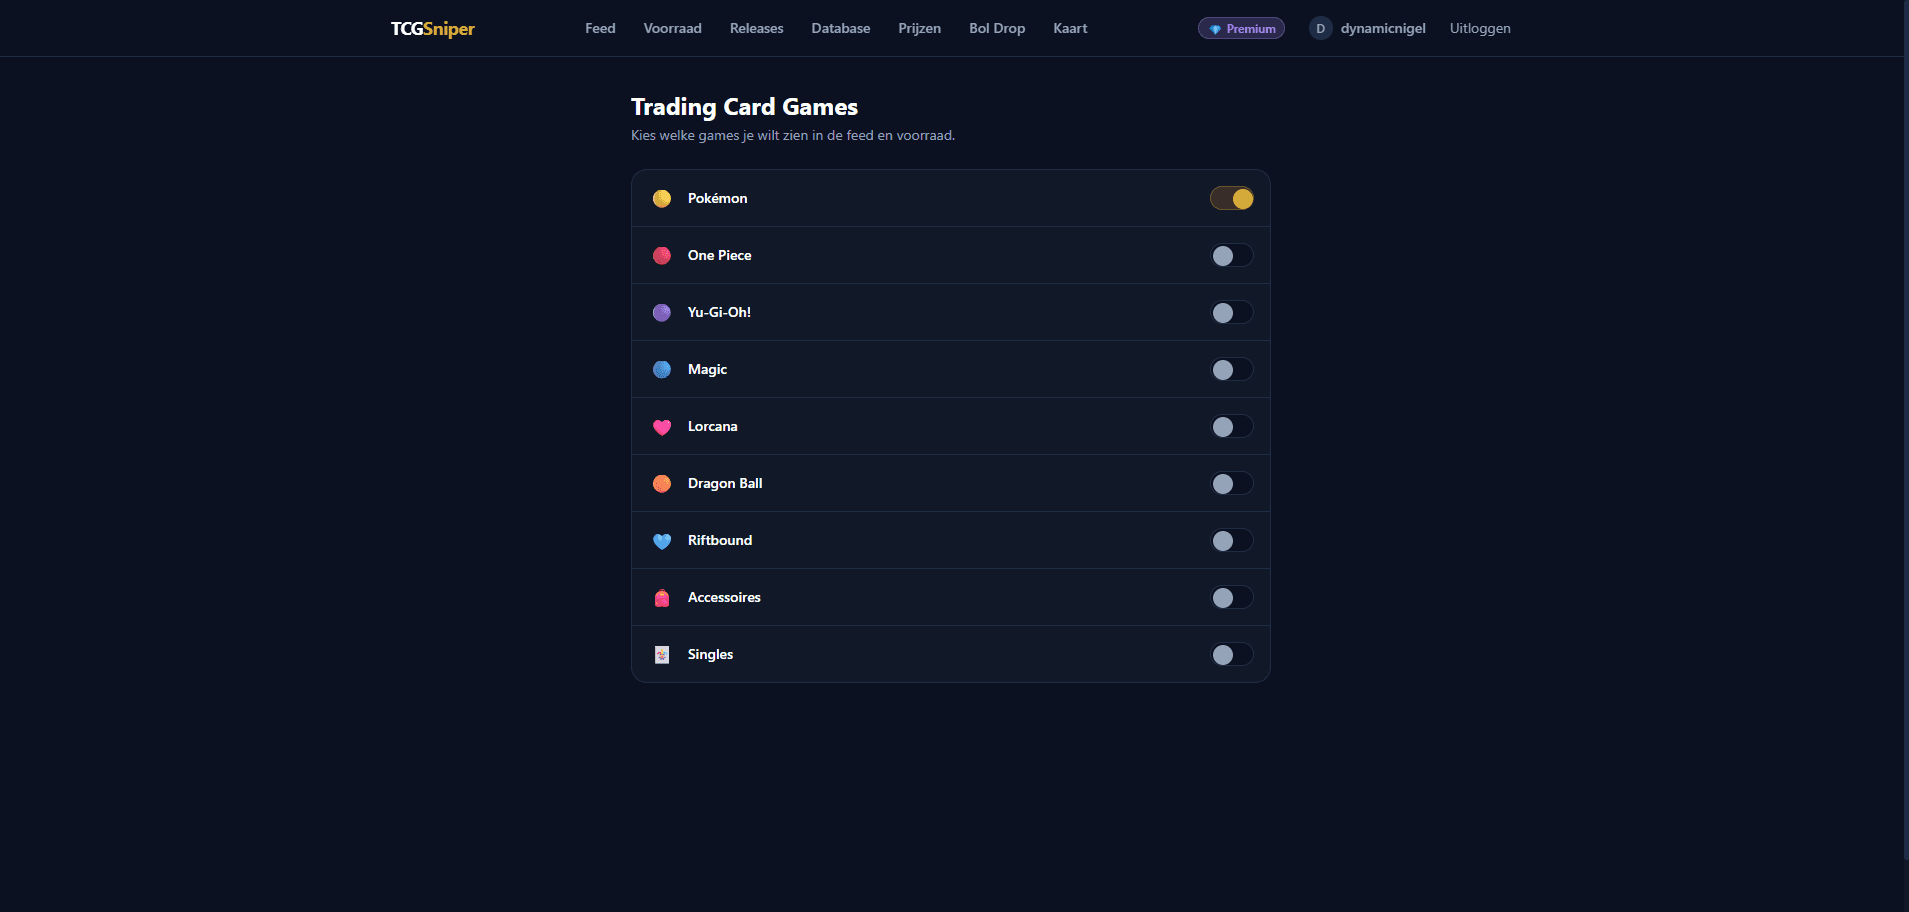
Task: Click the TCGSniper logo
Action: pos(432,29)
